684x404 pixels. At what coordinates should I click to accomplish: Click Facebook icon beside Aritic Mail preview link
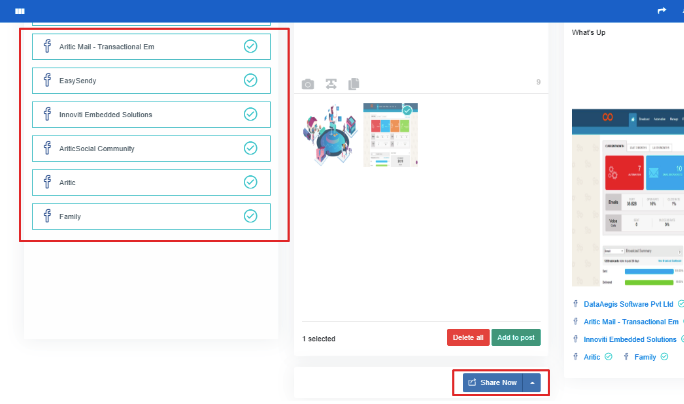tap(575, 322)
